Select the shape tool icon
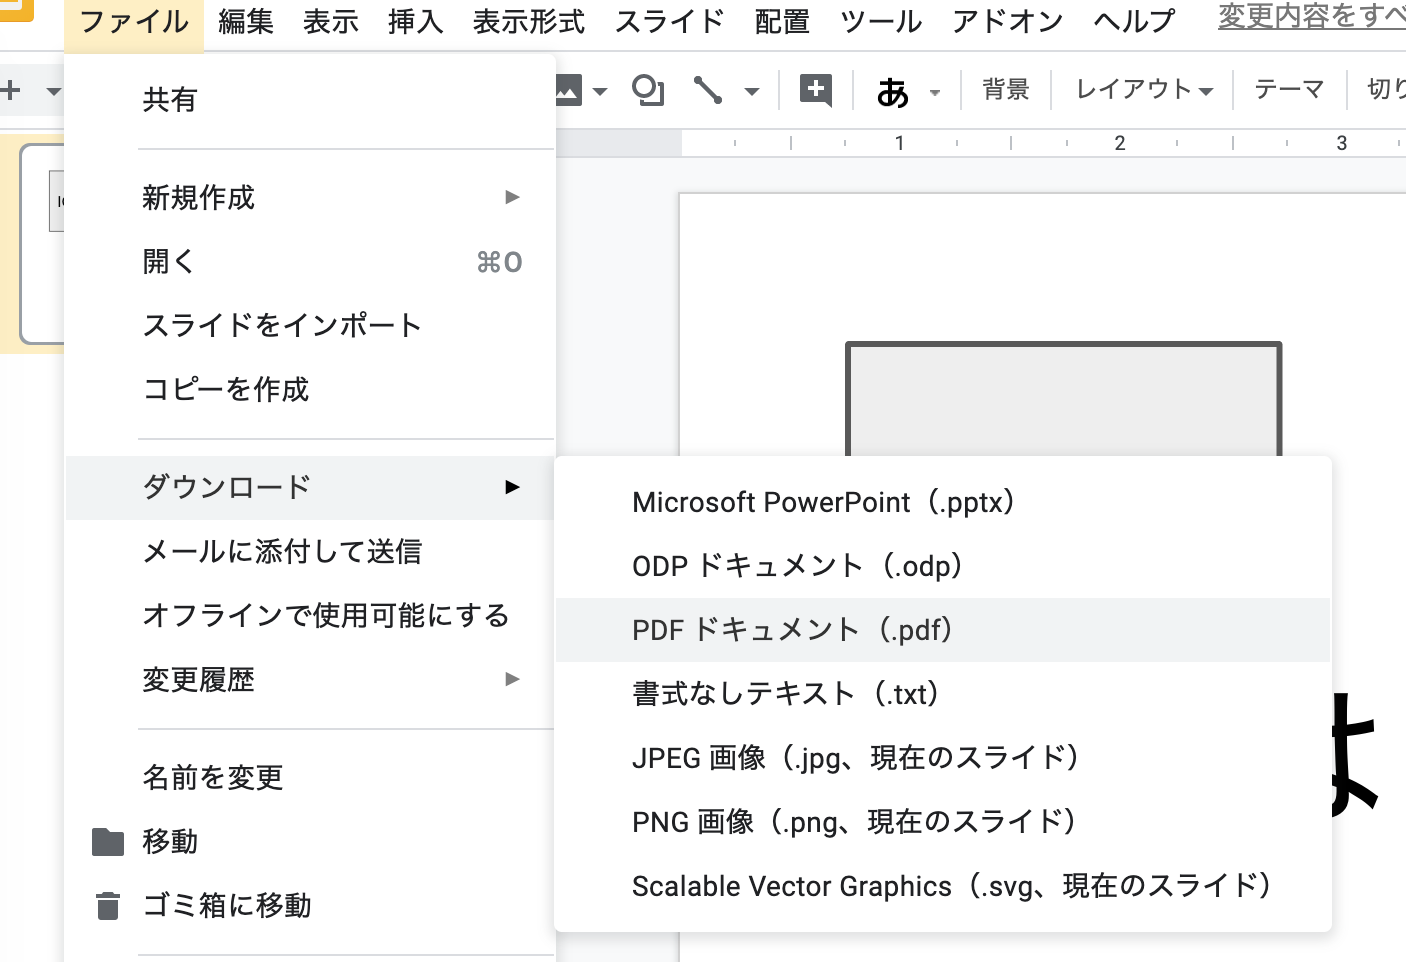Screen dimensions: 1406x962 [x=648, y=90]
